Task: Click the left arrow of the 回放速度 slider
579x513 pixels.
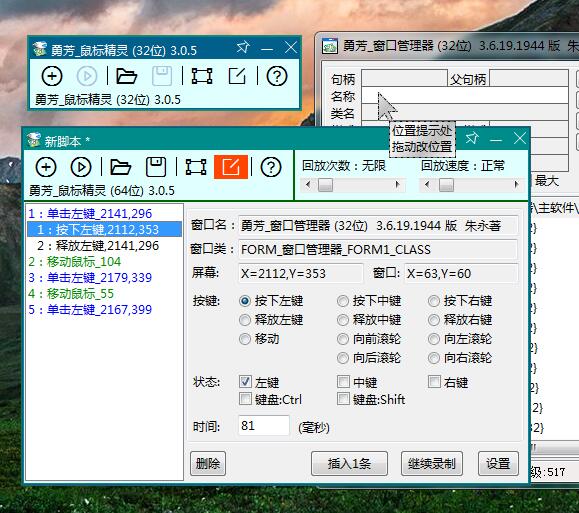Action: tap(427, 184)
